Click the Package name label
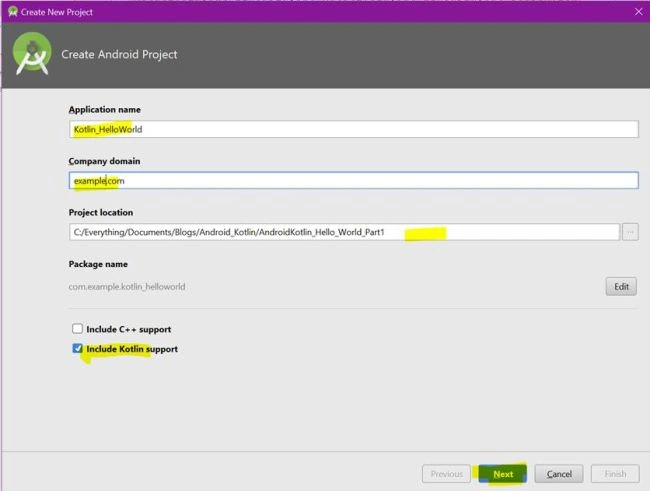This screenshot has width=650, height=491. 98,264
